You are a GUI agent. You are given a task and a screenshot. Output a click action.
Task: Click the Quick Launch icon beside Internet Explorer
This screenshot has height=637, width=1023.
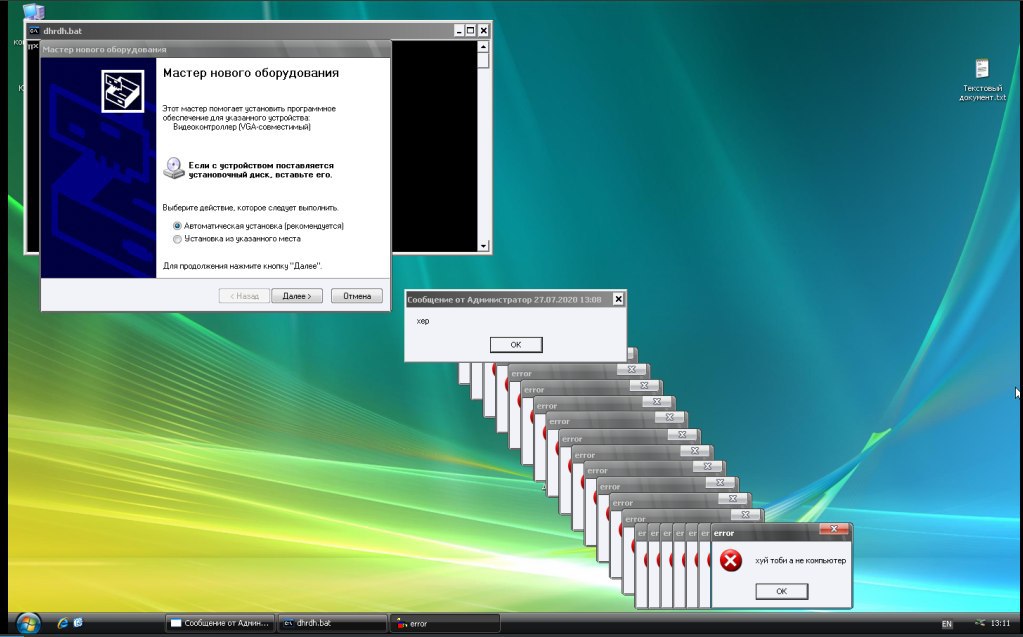78,623
